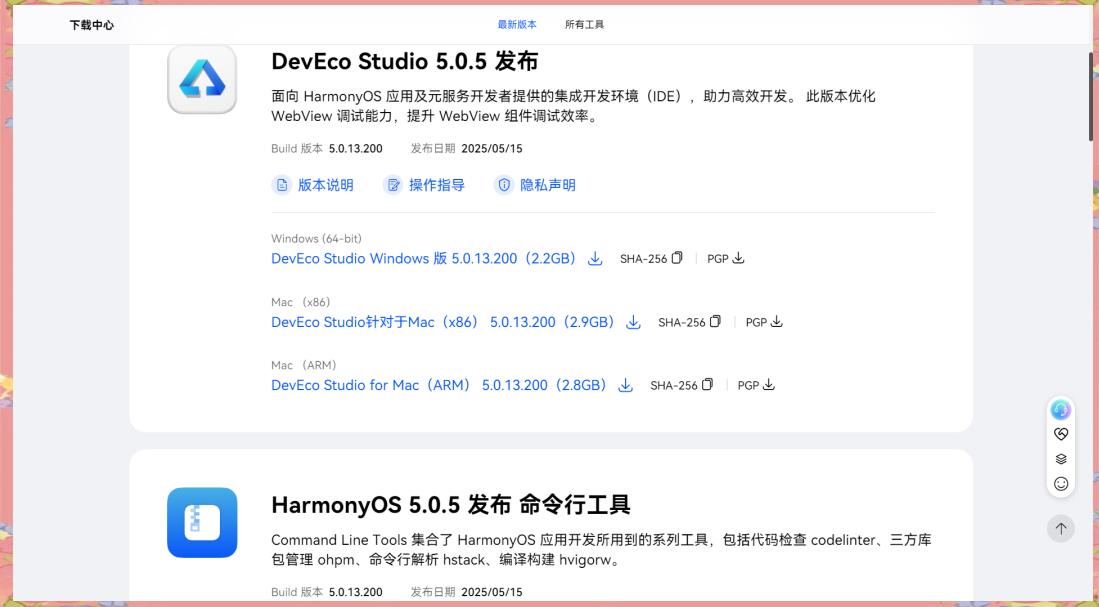Click the page vertical scrollbar thumb
This screenshot has width=1099, height=607.
(1092, 97)
